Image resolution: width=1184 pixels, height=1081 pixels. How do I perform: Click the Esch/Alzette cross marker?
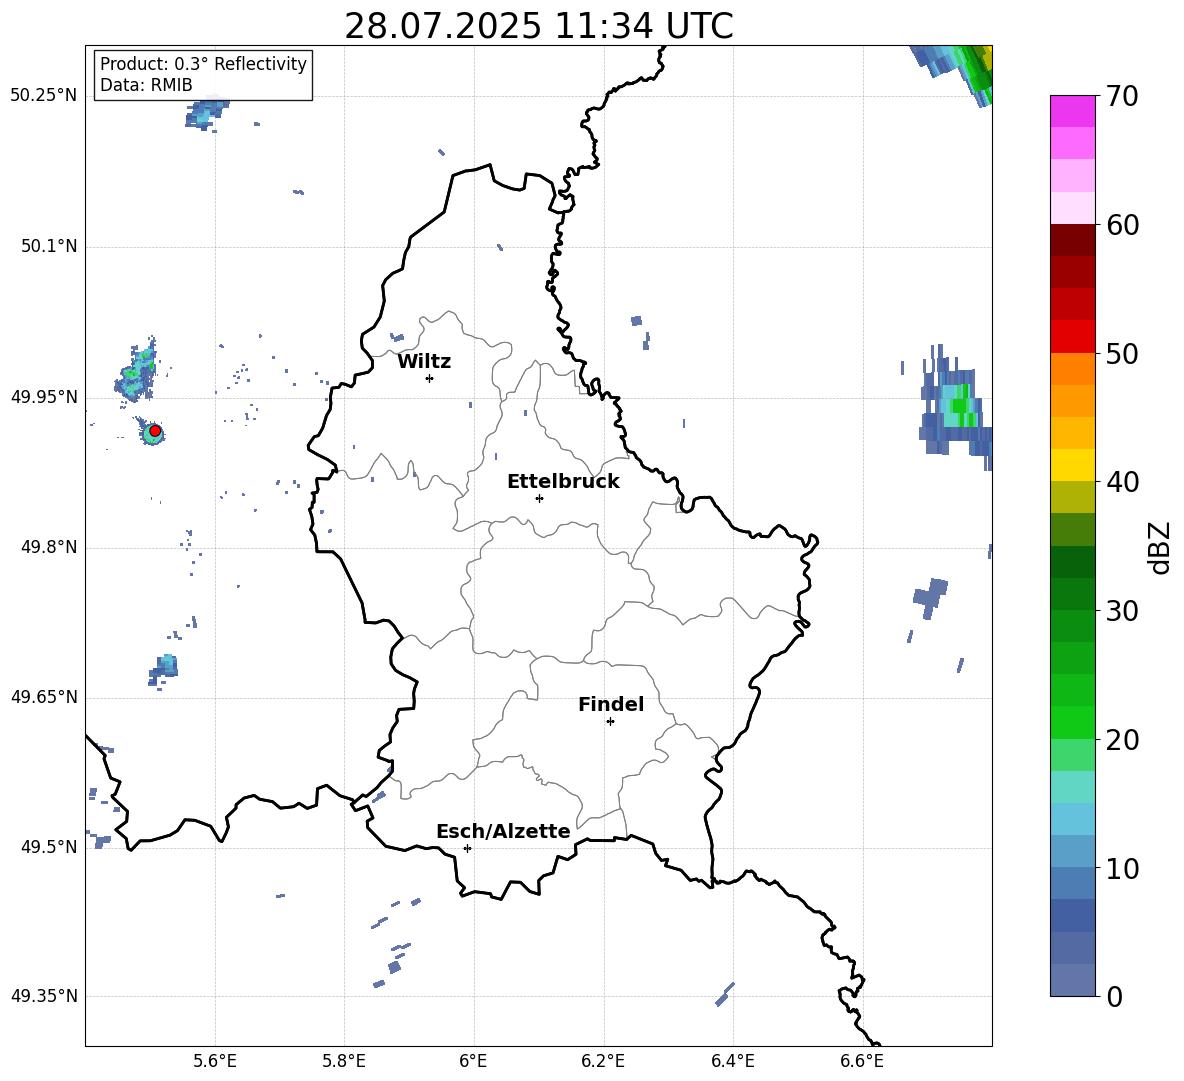click(x=467, y=848)
